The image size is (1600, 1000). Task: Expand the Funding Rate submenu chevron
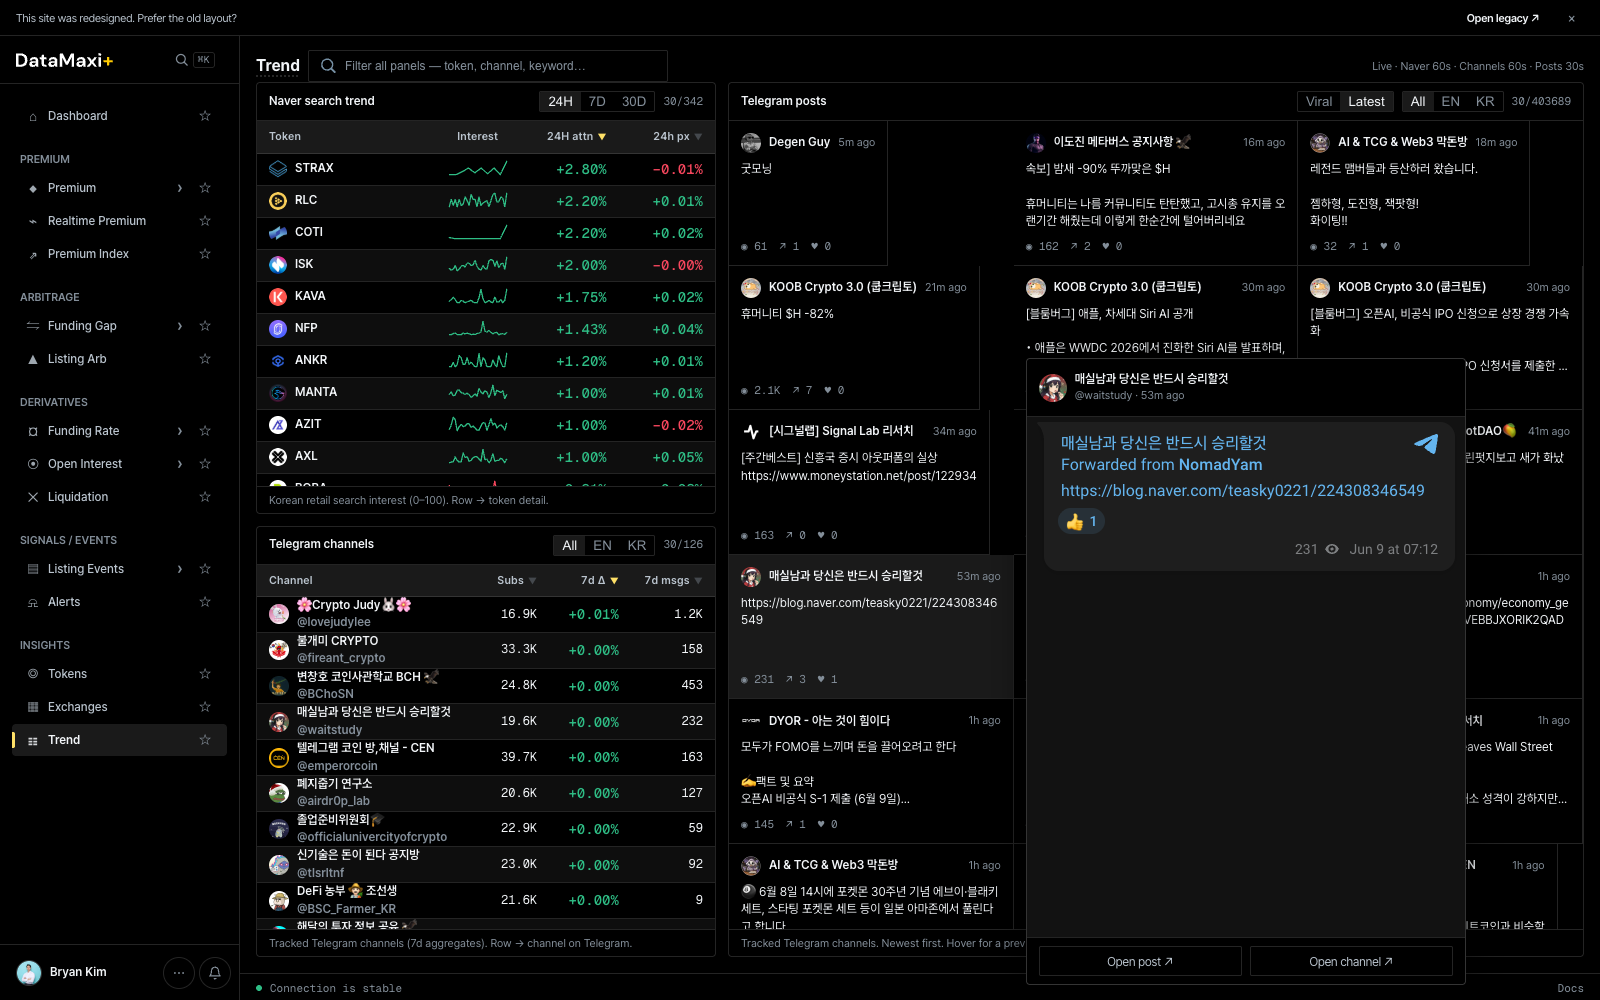[x=180, y=431]
